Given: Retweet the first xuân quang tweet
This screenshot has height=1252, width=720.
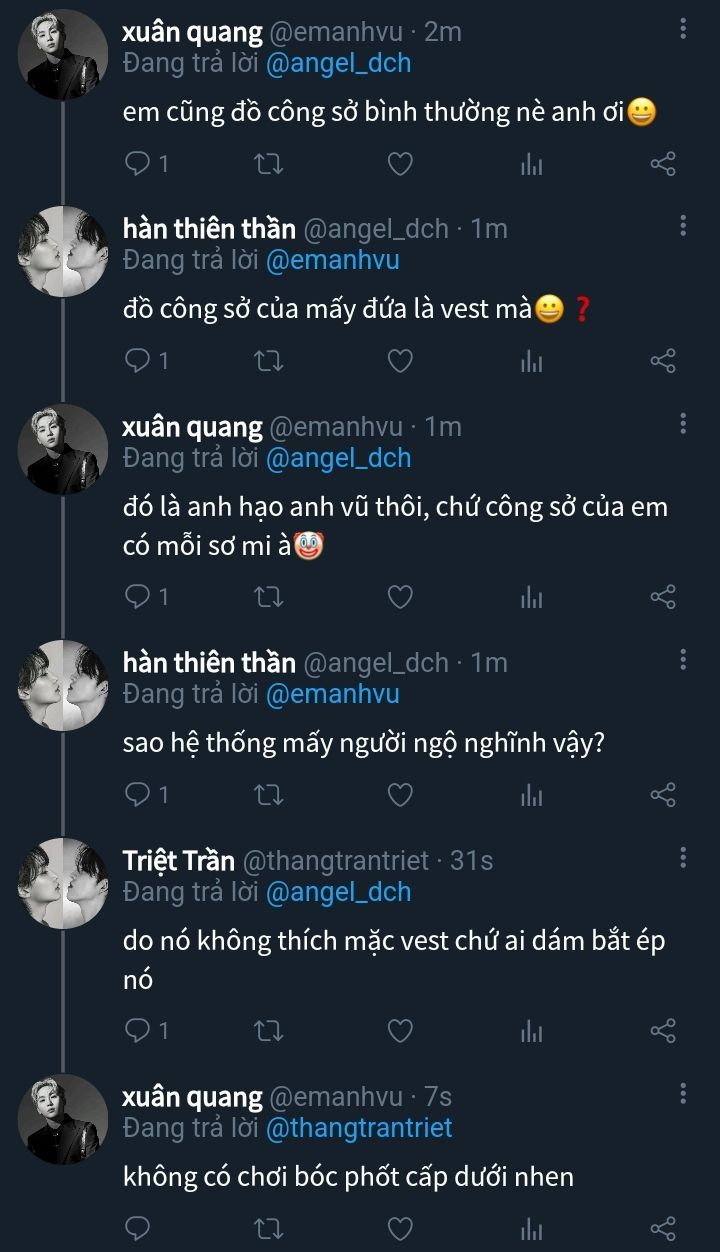Looking at the screenshot, I should 269,163.
